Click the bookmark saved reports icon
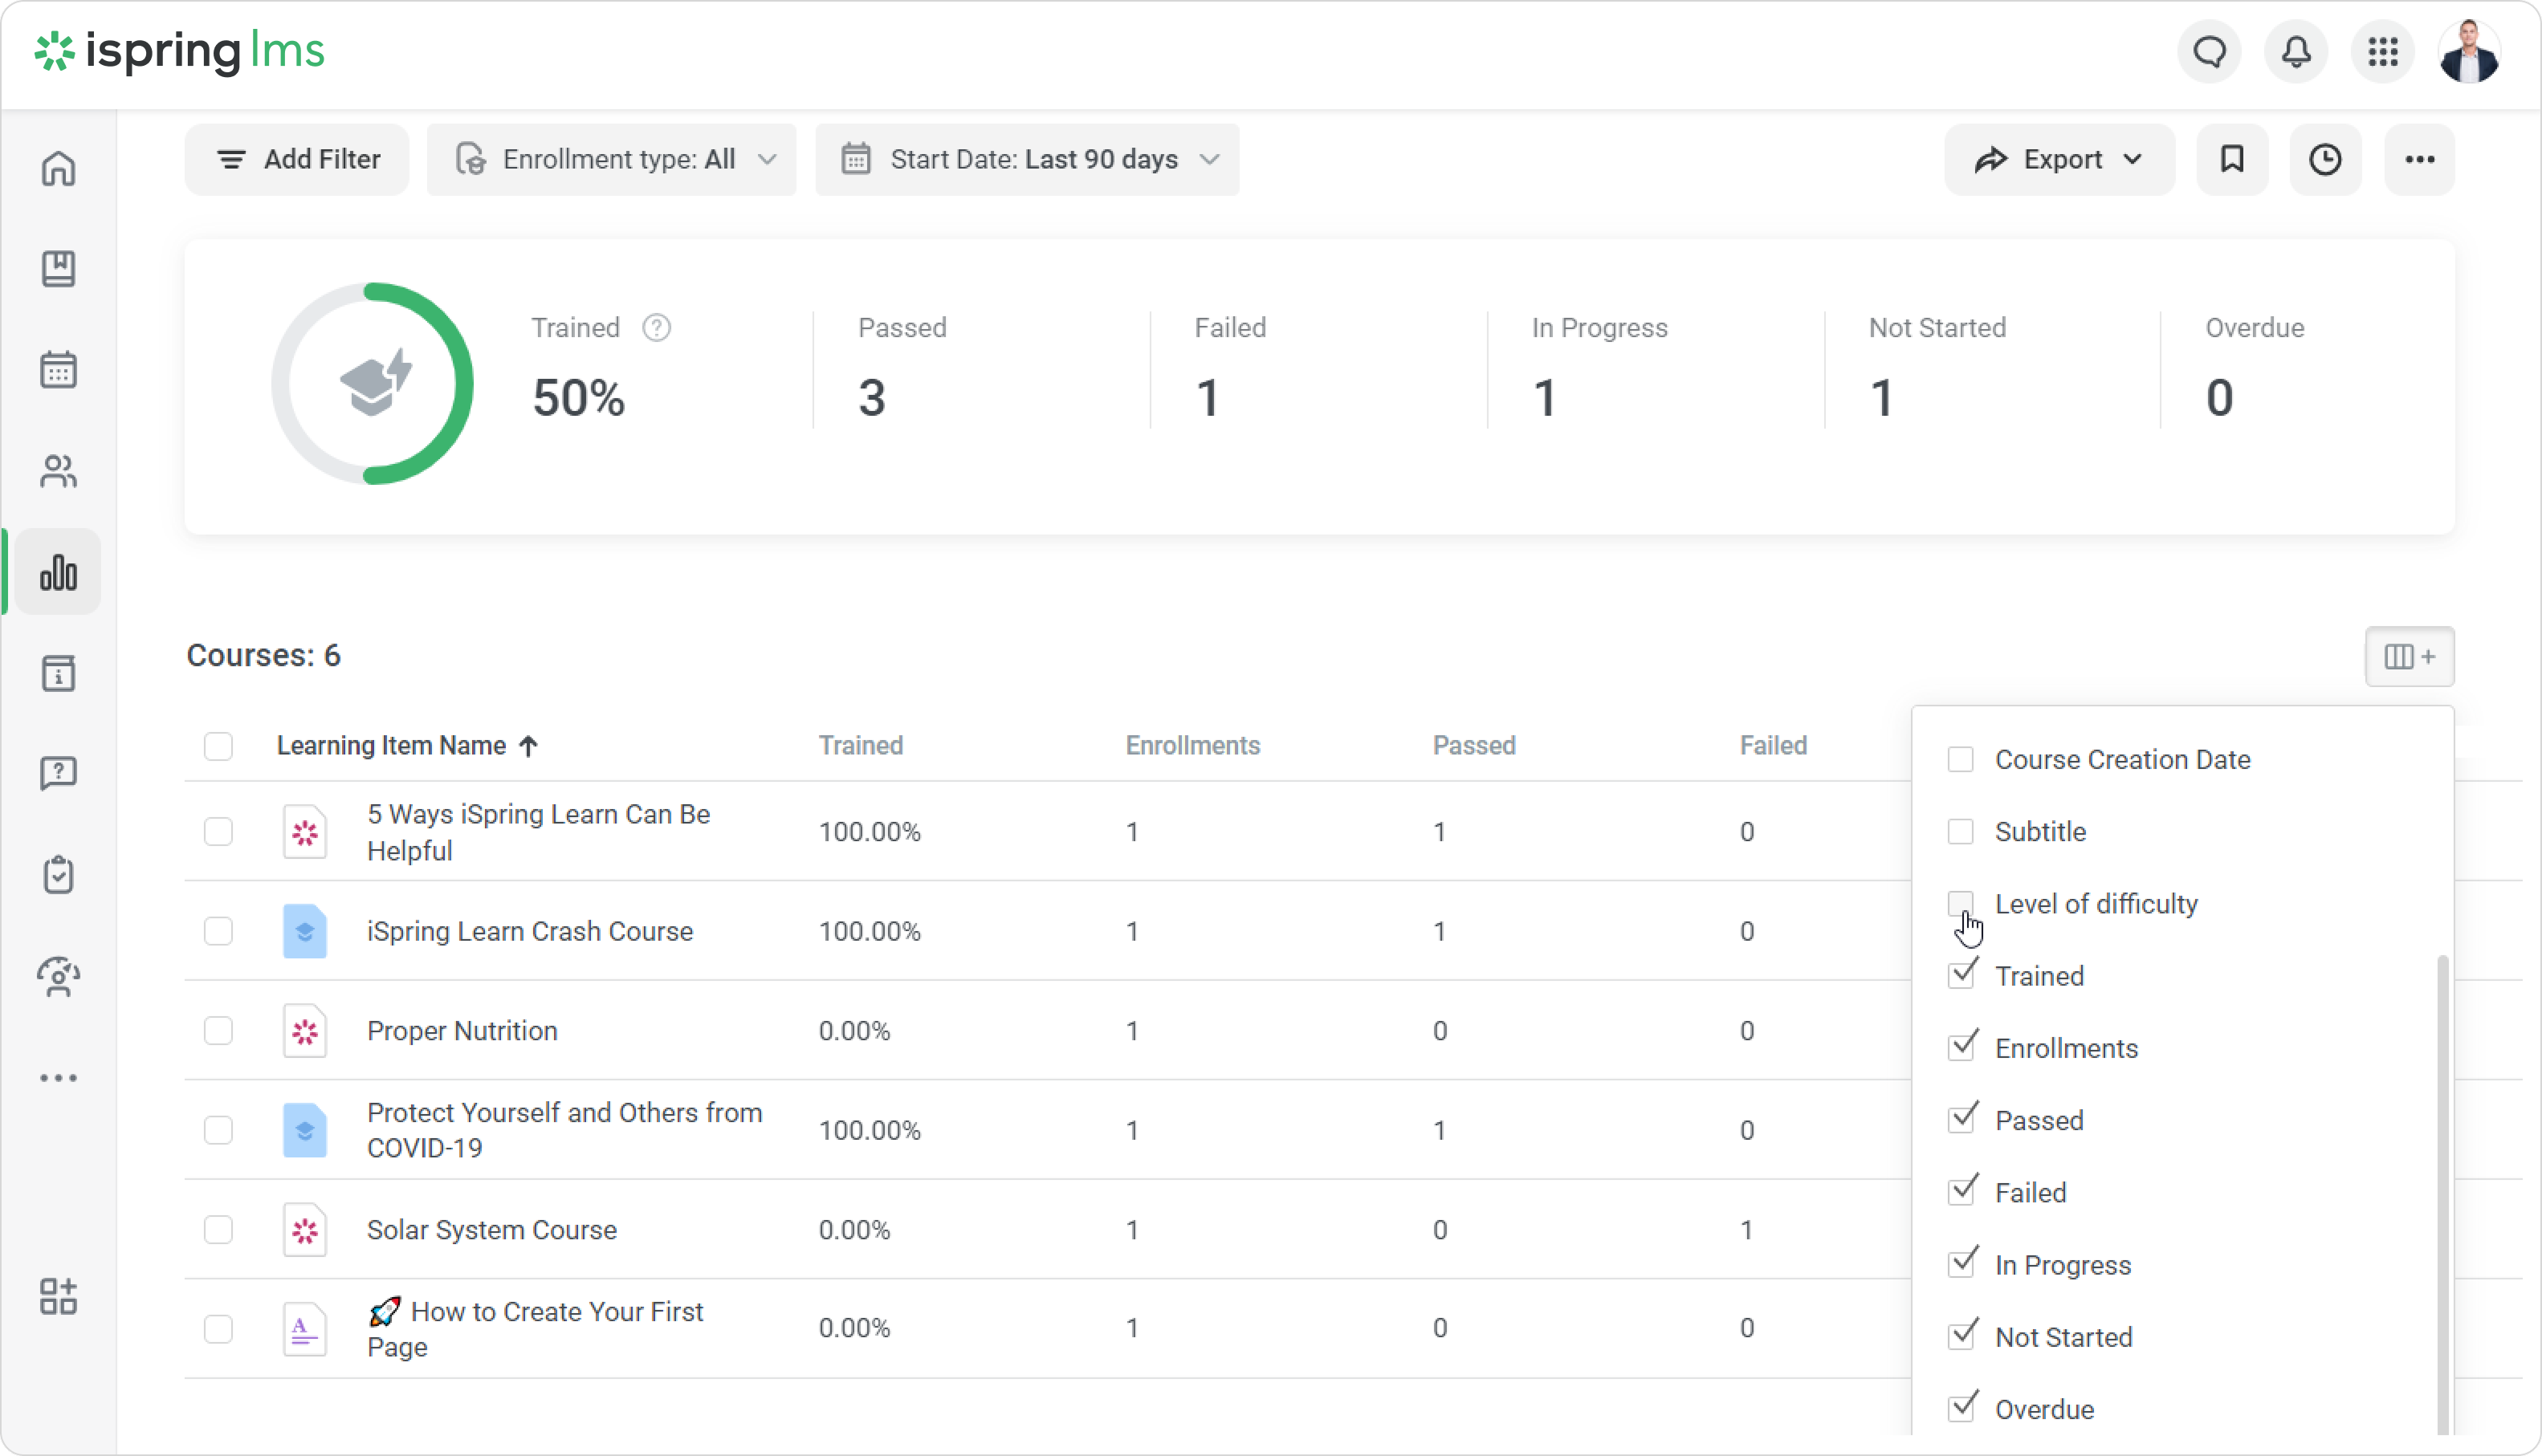Screen dimensions: 2542x1456 [2232, 159]
